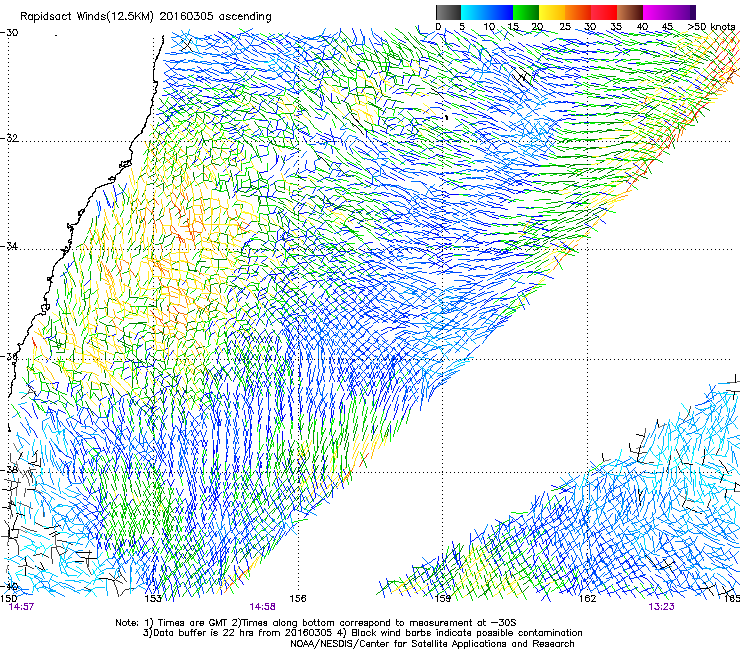
Task: Click the purple '13:23' time label
Action: tap(661, 607)
